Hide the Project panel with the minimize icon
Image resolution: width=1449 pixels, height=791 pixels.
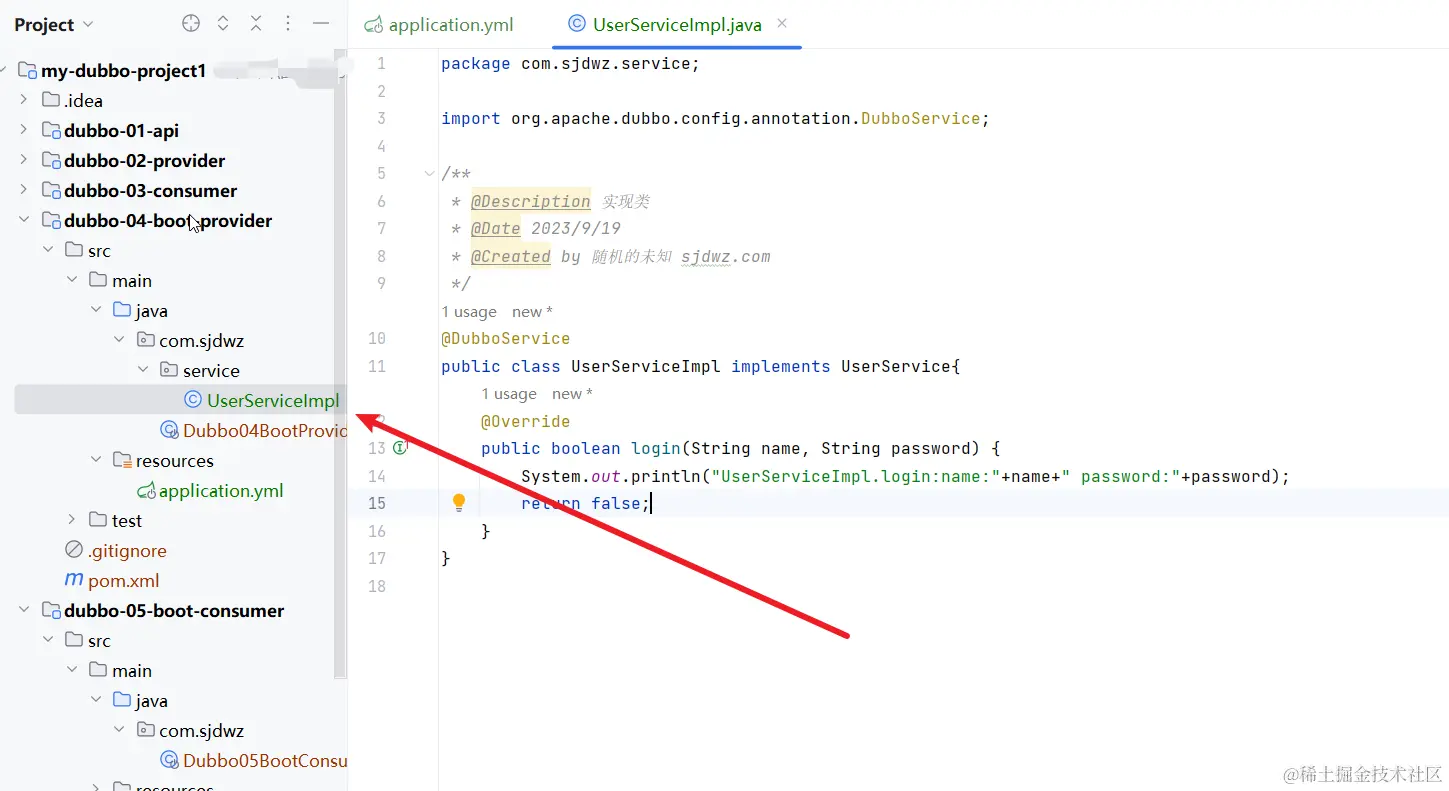(x=321, y=23)
